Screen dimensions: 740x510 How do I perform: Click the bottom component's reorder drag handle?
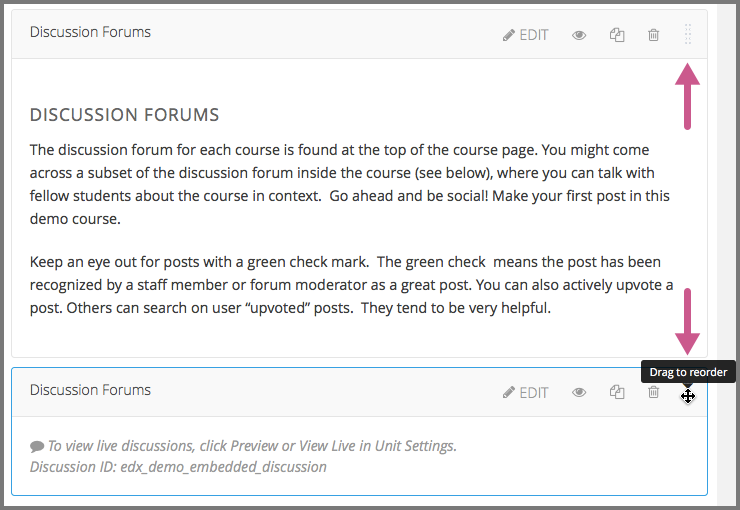[688, 396]
